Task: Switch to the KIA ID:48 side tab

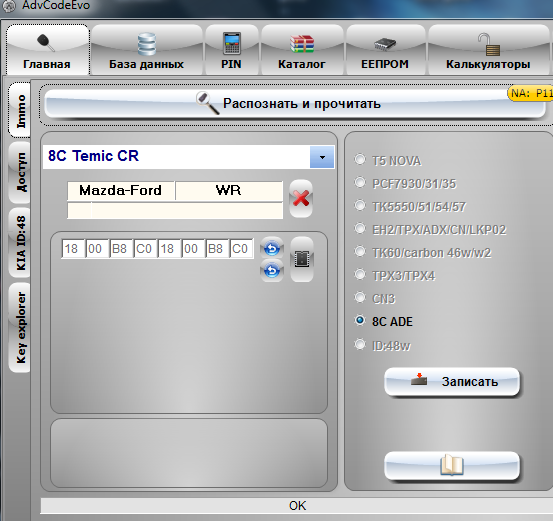Action: point(20,243)
